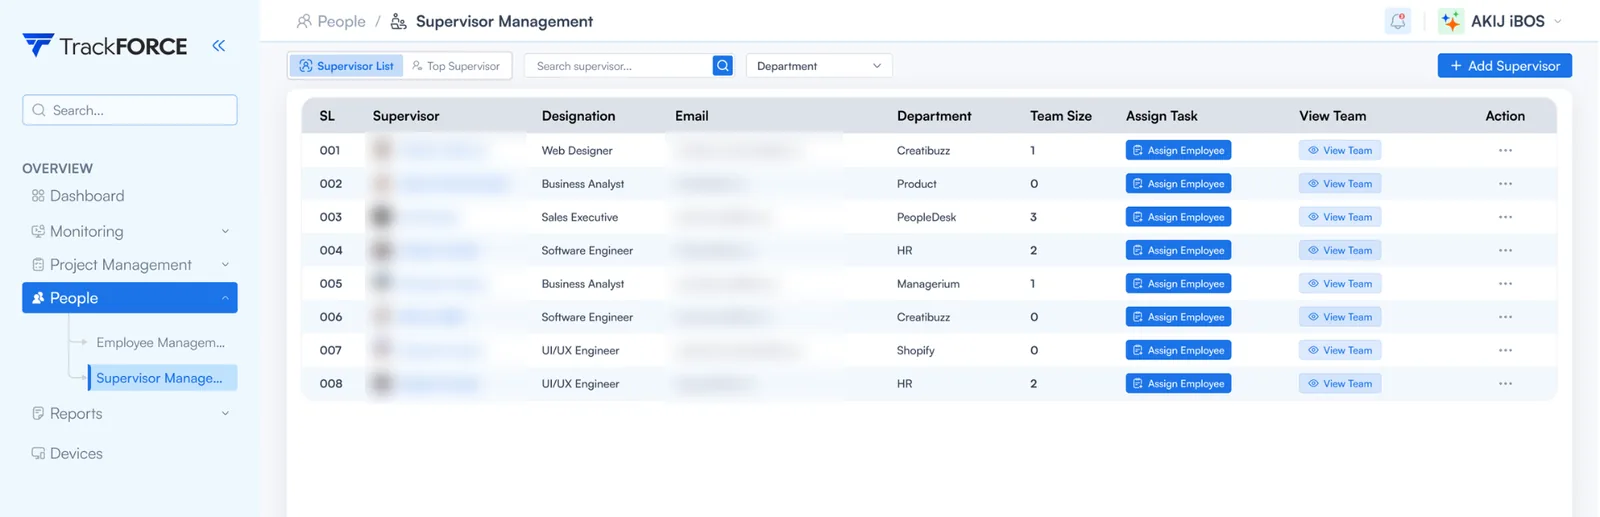Click People in the breadcrumb
Image resolution: width=1600 pixels, height=517 pixels.
(x=341, y=21)
